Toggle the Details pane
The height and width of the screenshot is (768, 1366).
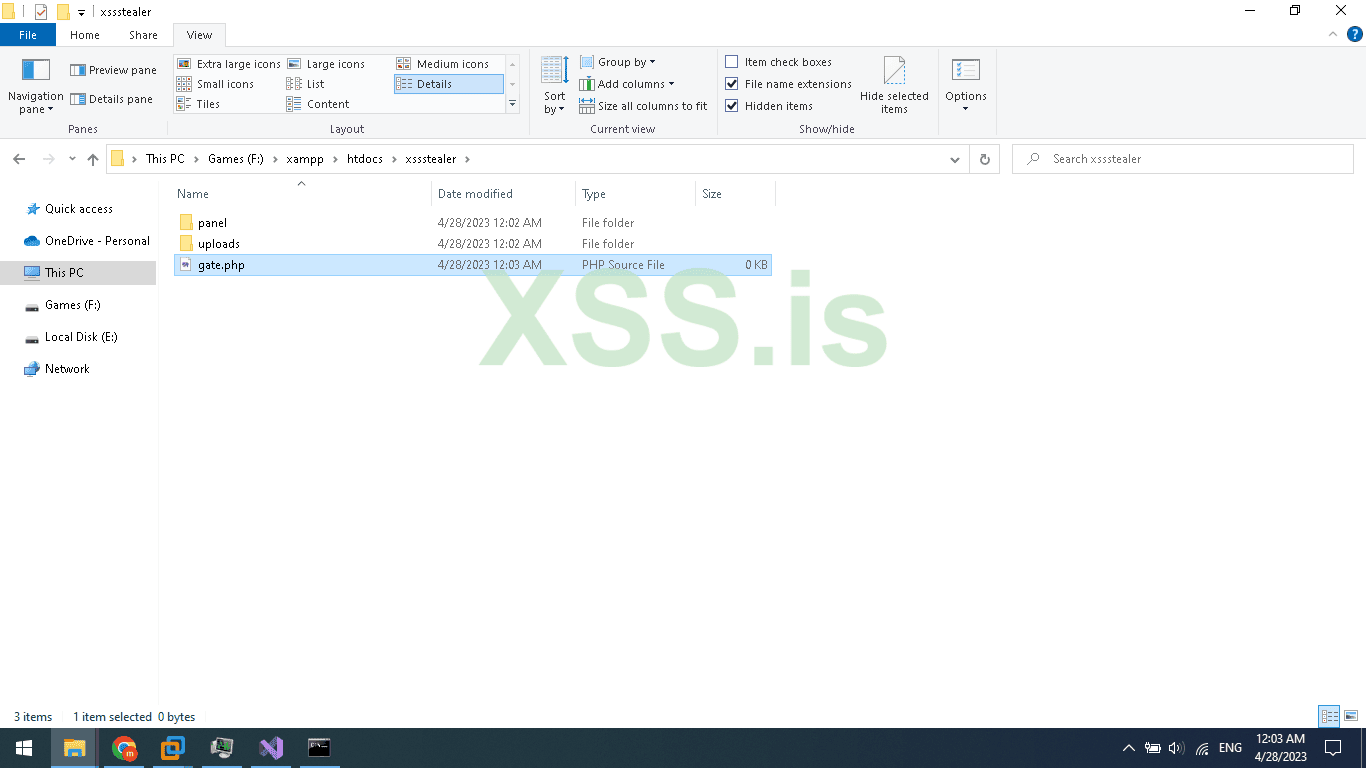[113, 99]
